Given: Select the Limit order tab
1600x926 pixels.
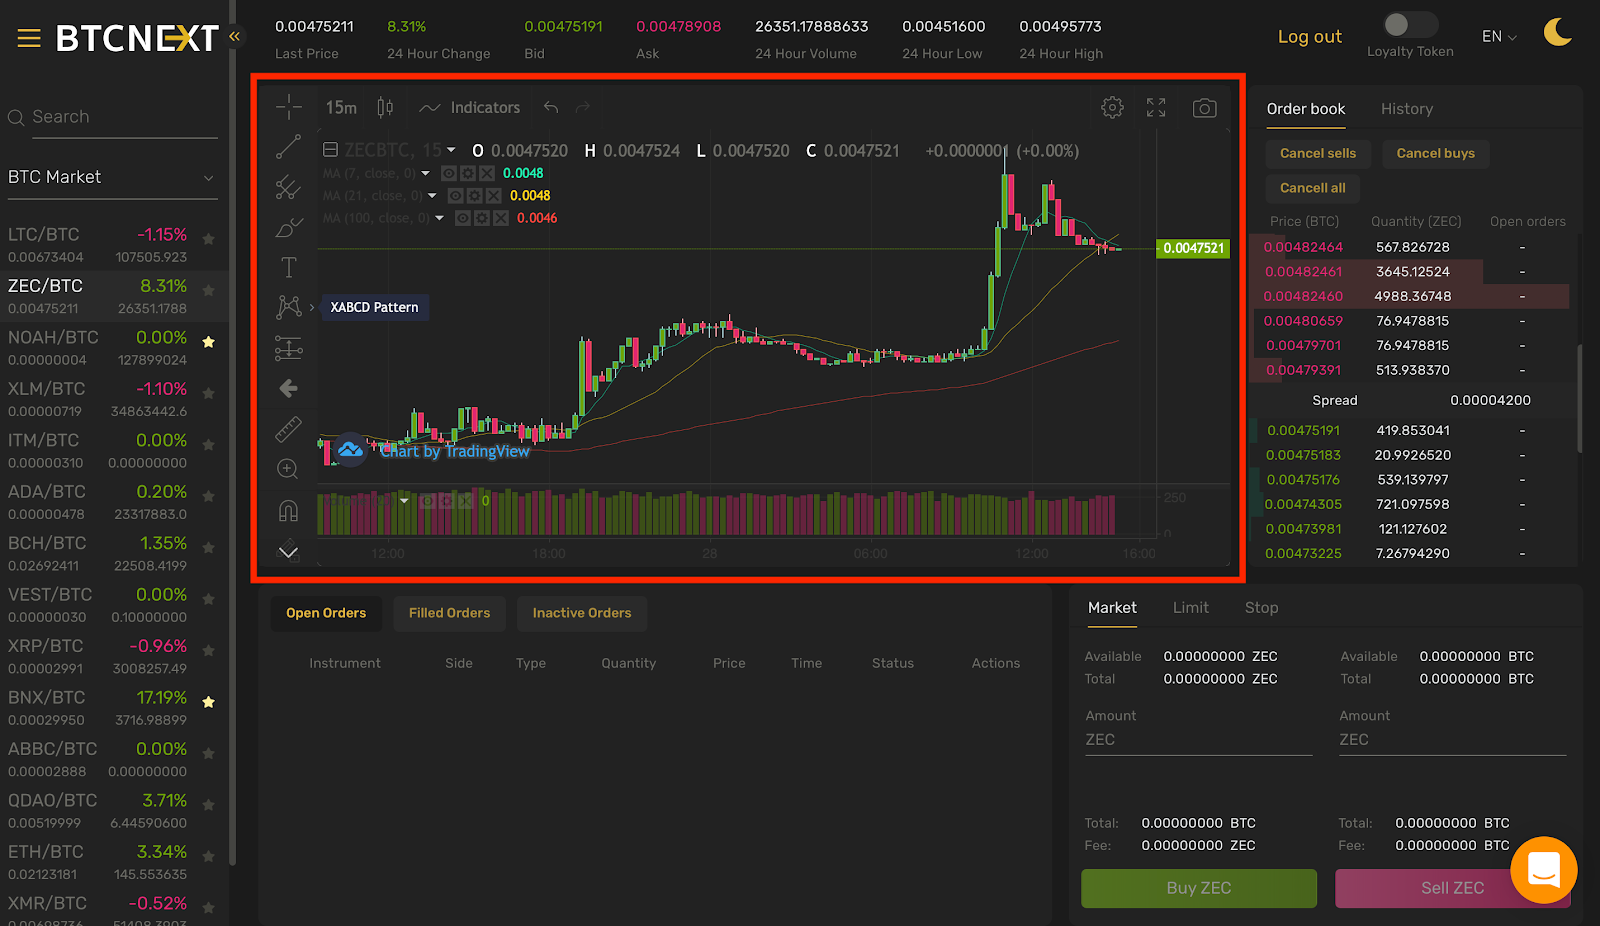Looking at the screenshot, I should coord(1190,608).
